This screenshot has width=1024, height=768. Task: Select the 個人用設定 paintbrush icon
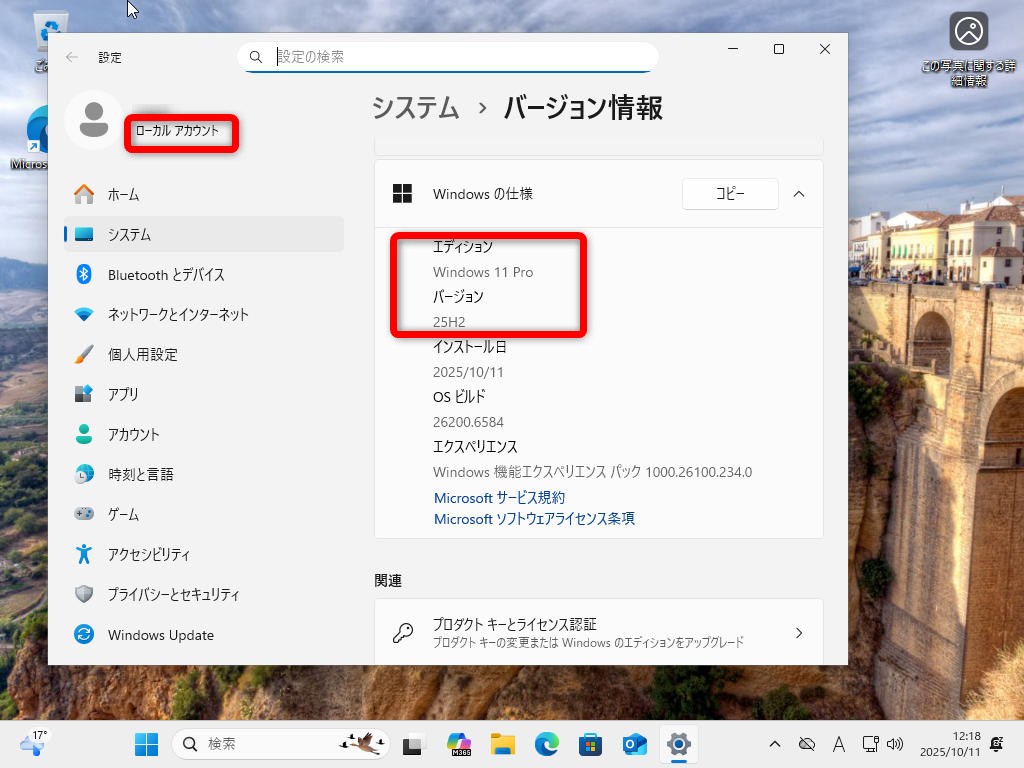(x=85, y=354)
